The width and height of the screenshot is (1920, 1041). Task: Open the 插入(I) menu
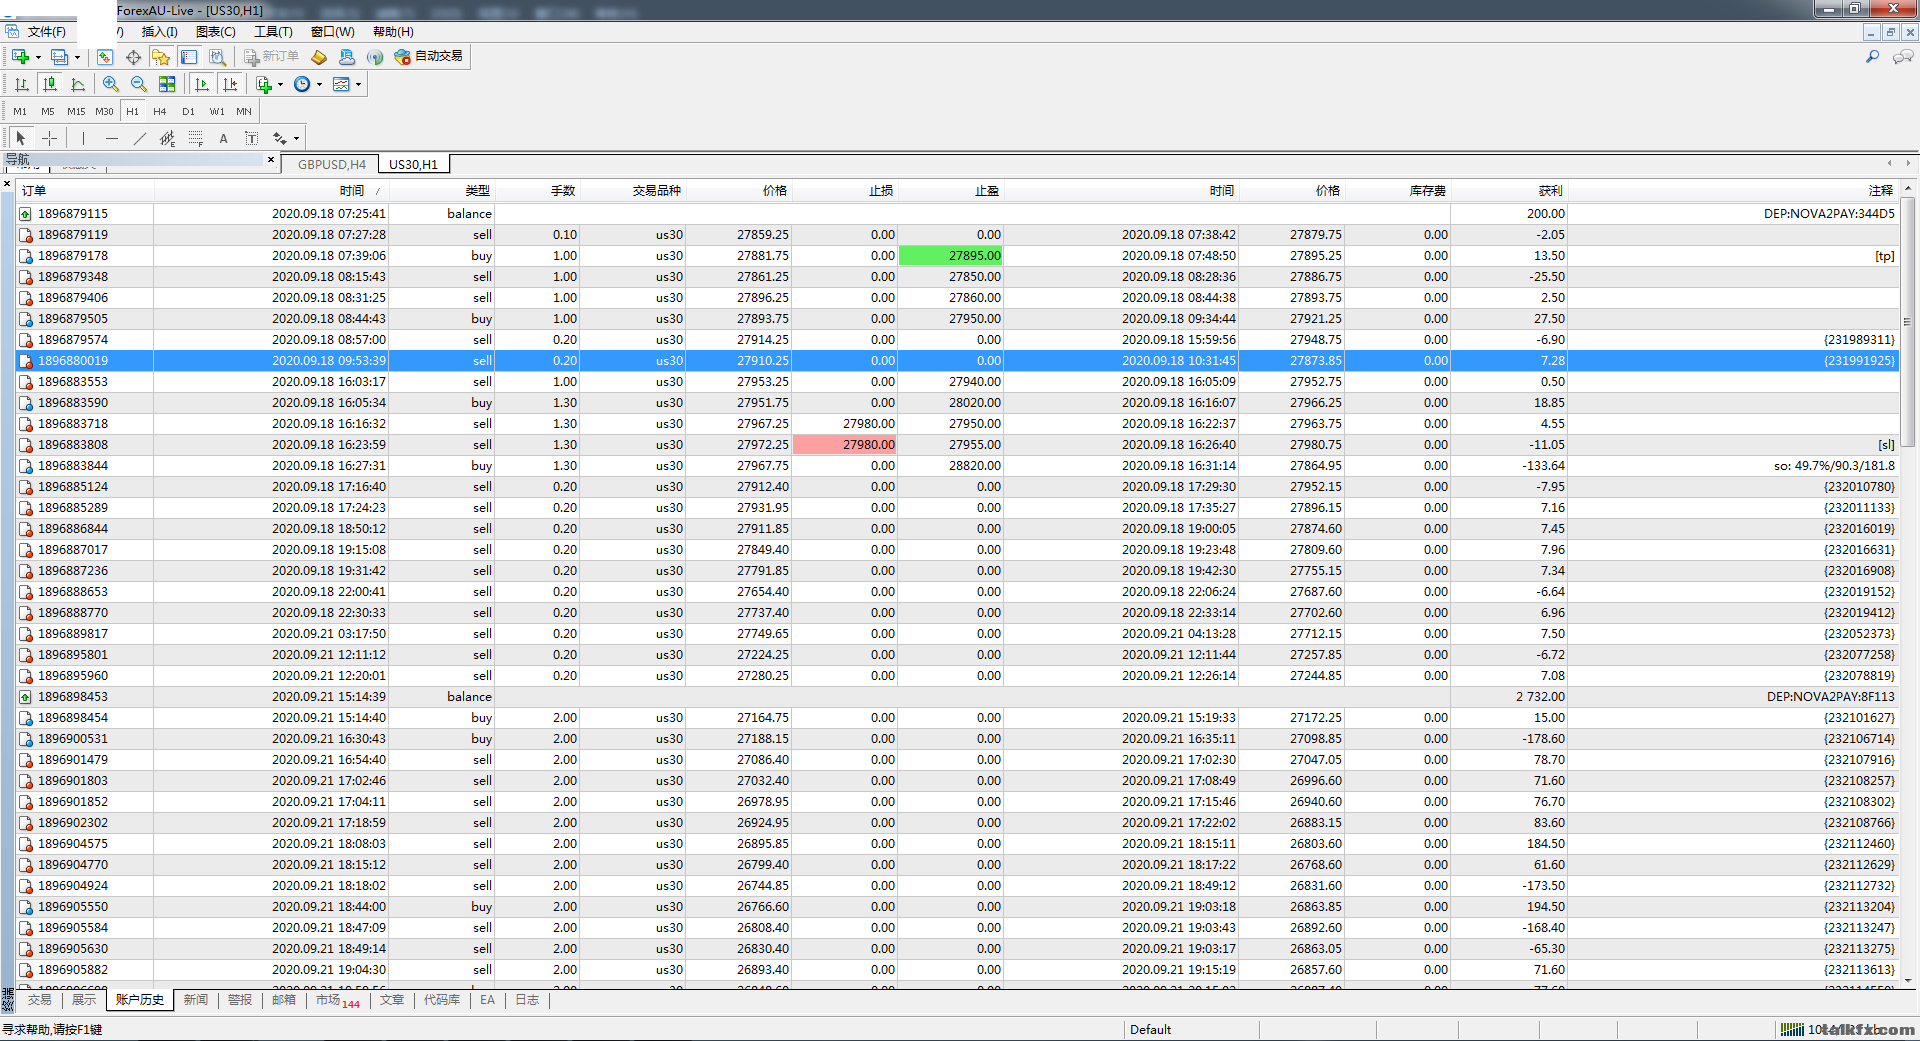159,32
